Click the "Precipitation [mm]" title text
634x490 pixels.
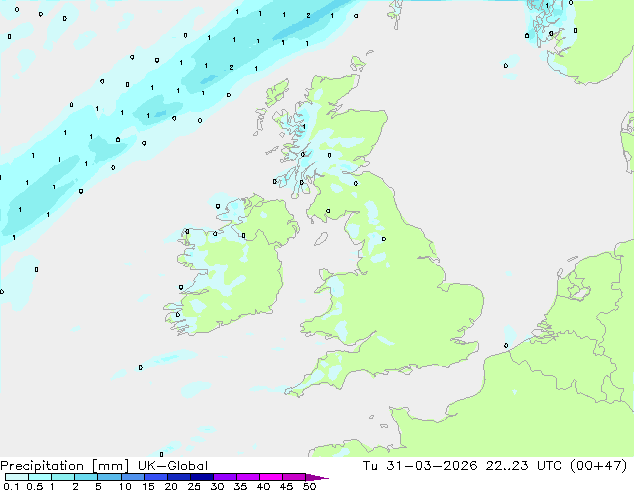coord(65,466)
